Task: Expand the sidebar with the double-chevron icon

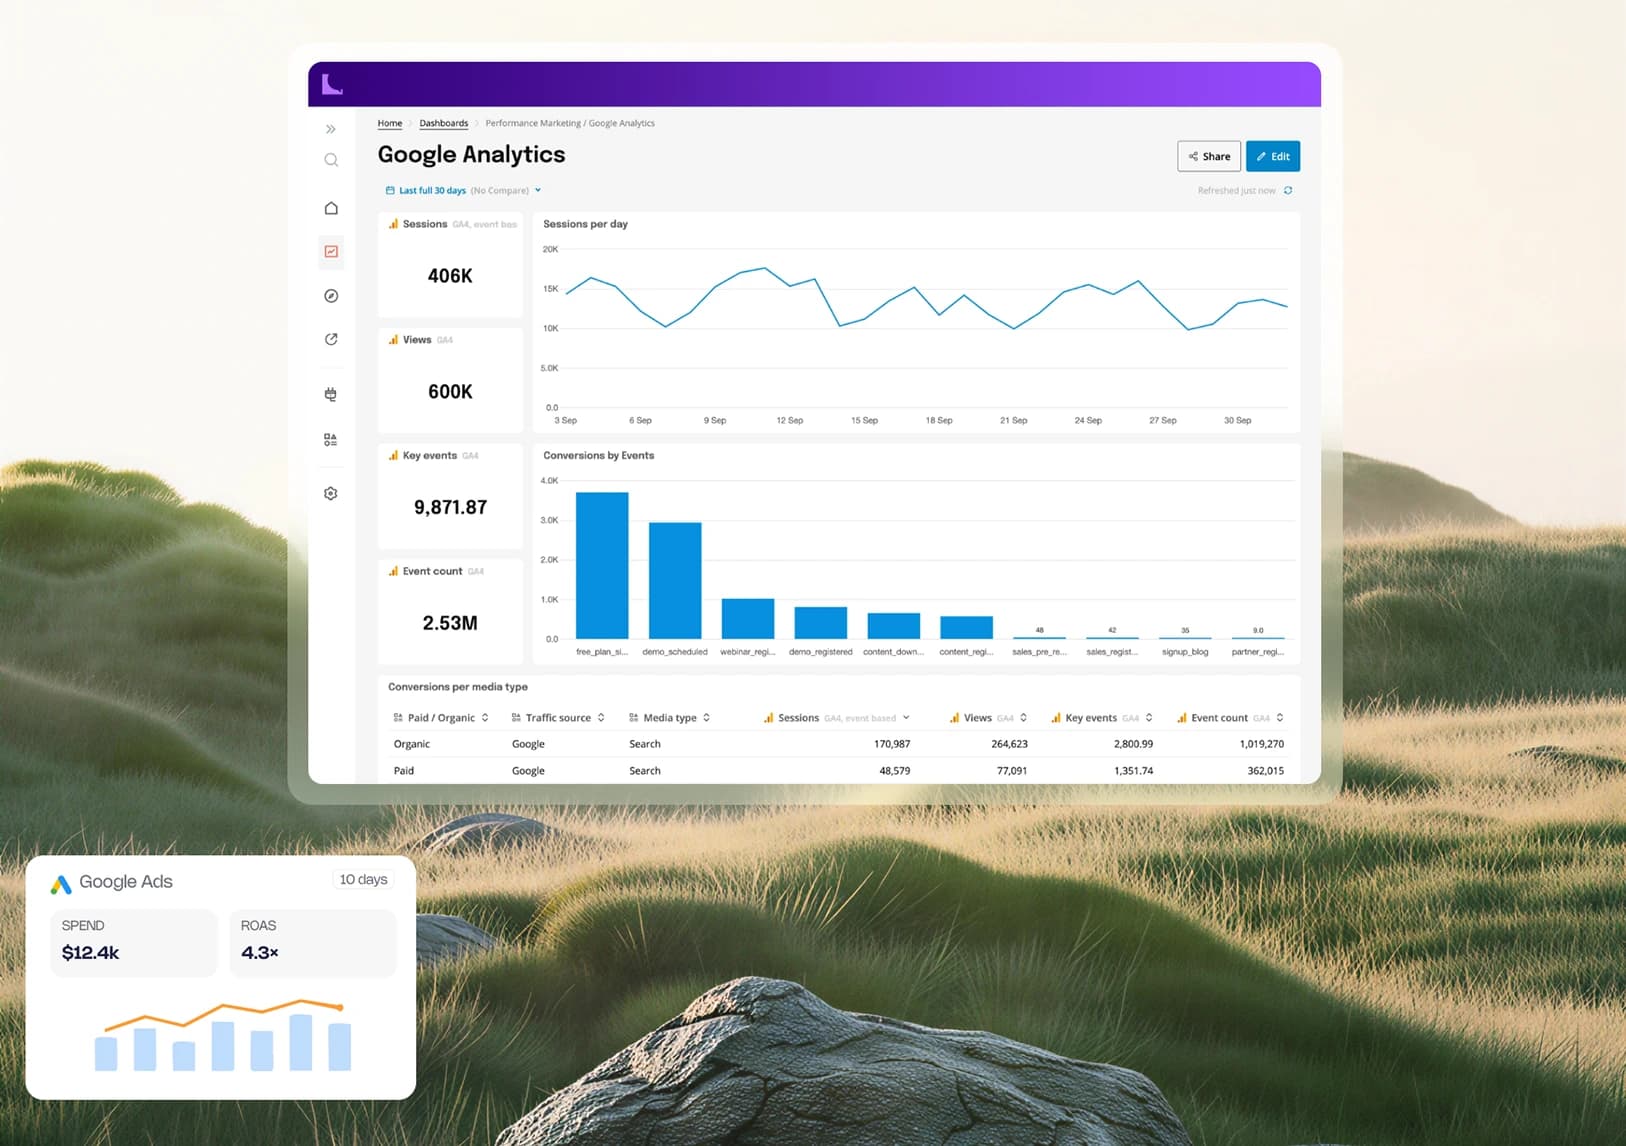Action: [x=331, y=129]
